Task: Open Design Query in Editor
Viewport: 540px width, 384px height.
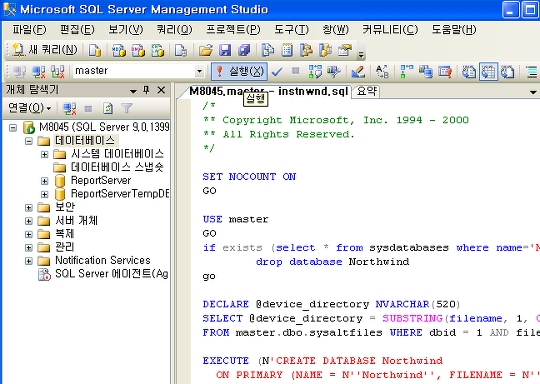Action: pos(358,72)
